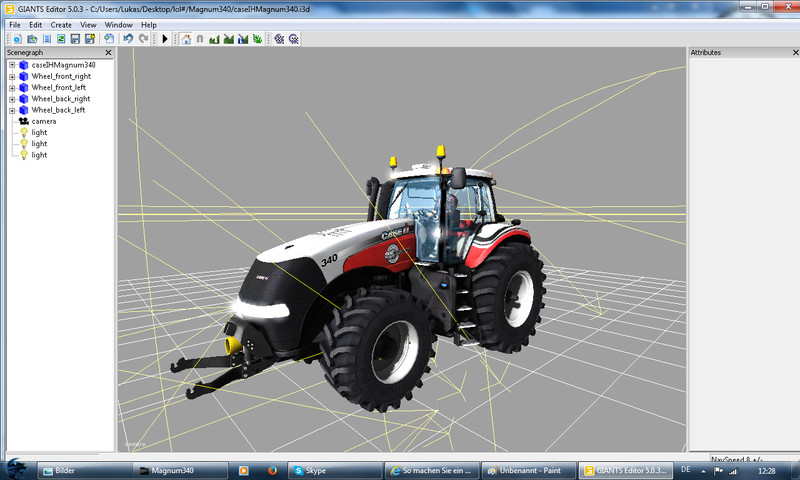Select Wheel_front_right in the Scenegraph

click(x=61, y=76)
